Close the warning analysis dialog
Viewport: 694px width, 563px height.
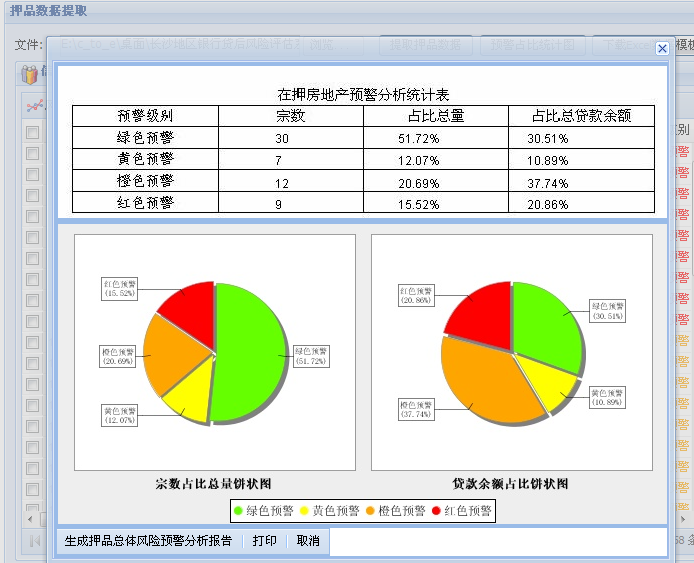tap(662, 48)
